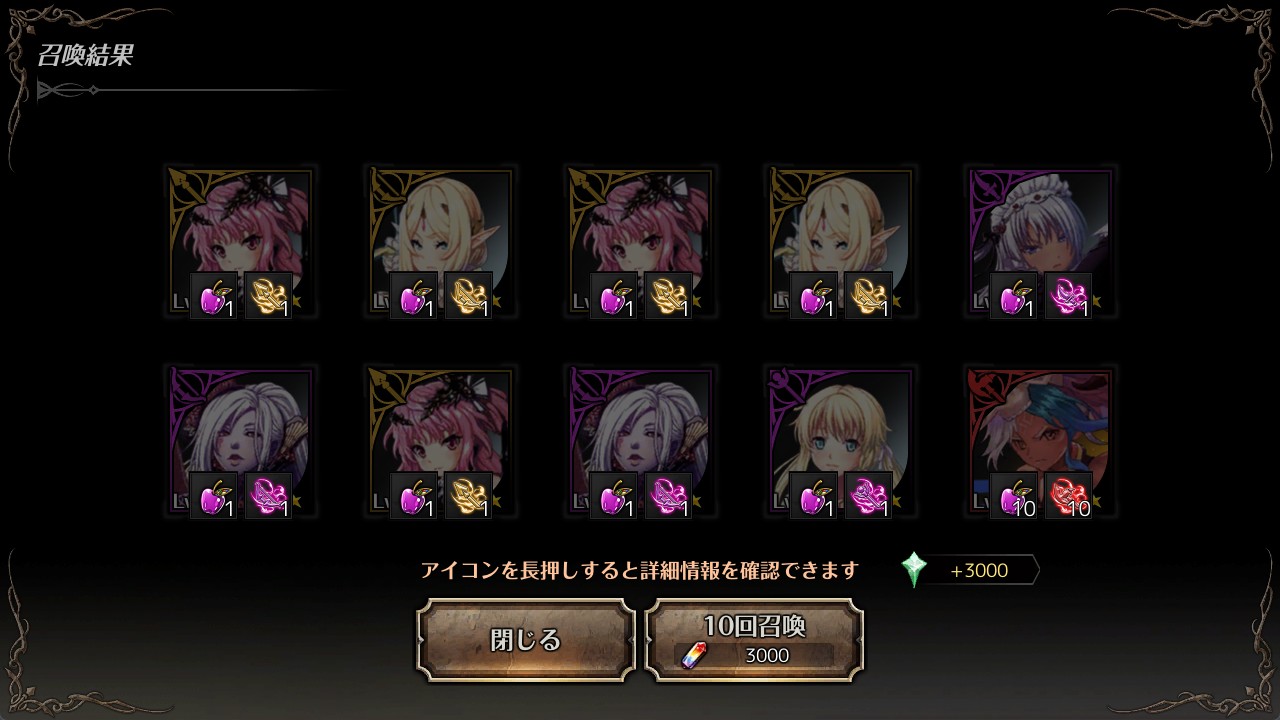Click the 閉じる close button

click(526, 640)
